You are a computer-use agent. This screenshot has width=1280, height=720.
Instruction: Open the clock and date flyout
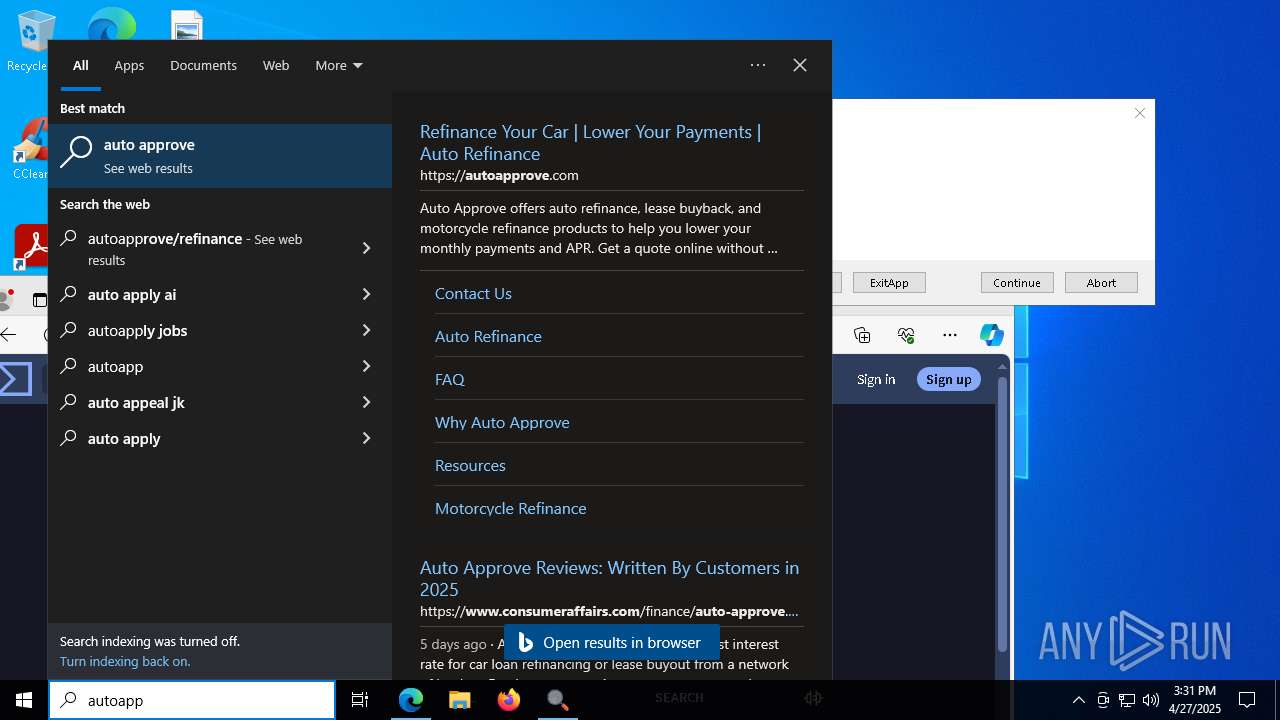point(1195,700)
